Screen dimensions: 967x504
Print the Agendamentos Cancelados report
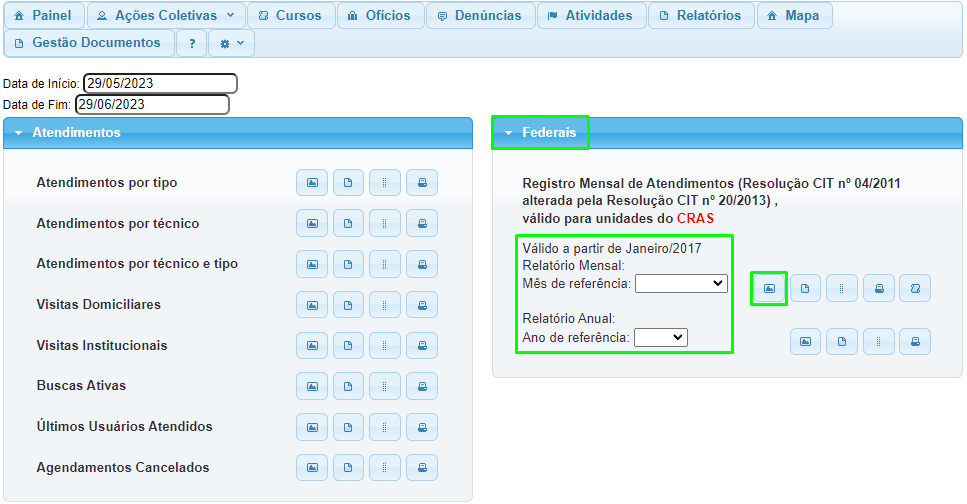click(422, 468)
